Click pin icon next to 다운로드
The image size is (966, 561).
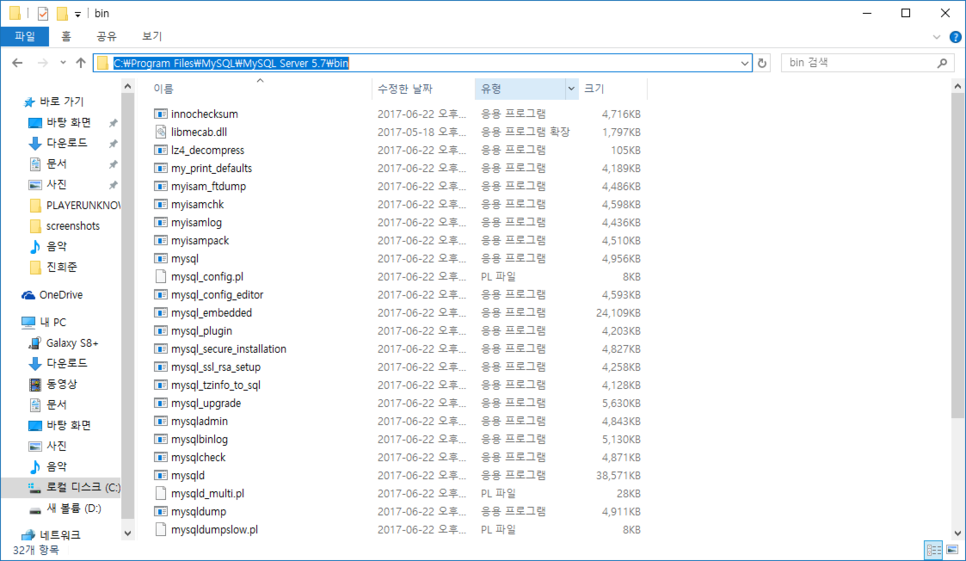pyautogui.click(x=113, y=143)
